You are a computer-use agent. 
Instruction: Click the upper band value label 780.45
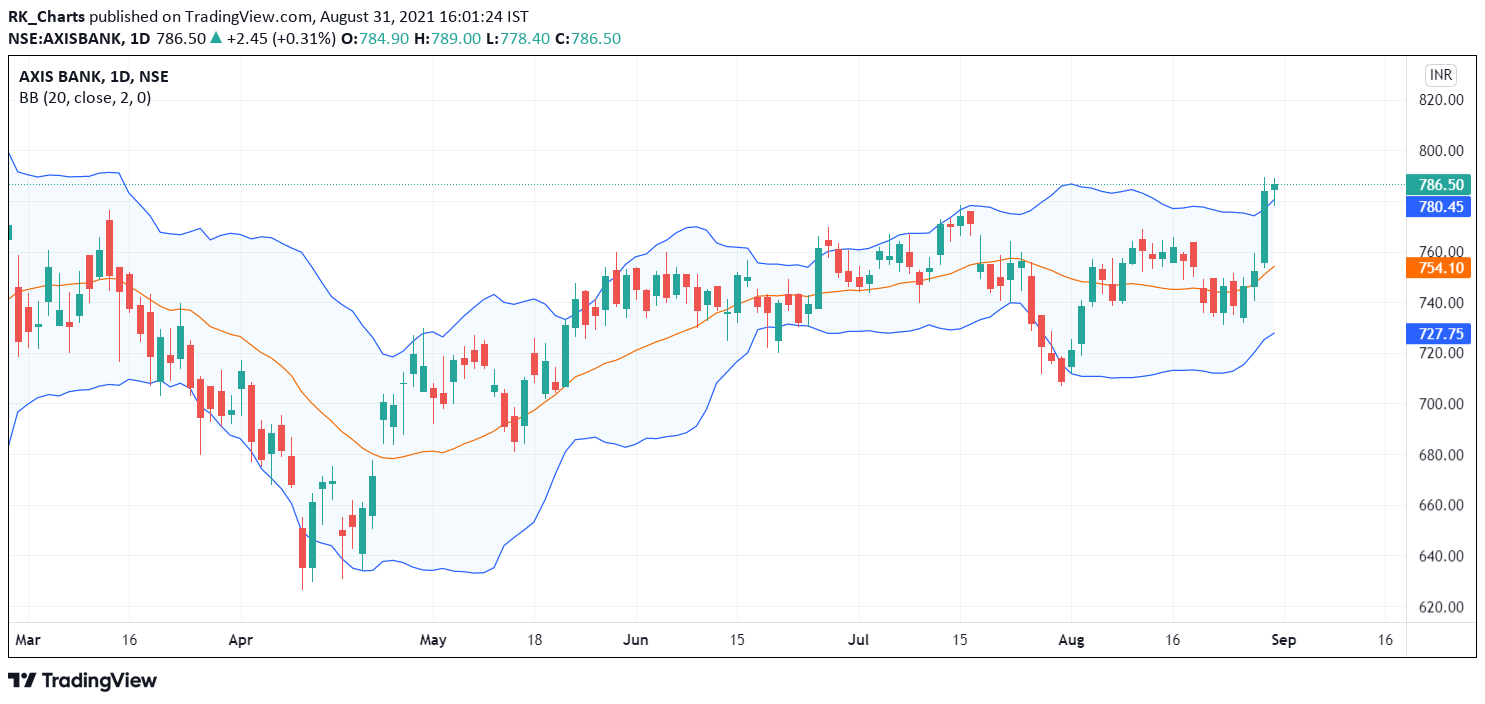(x=1441, y=208)
